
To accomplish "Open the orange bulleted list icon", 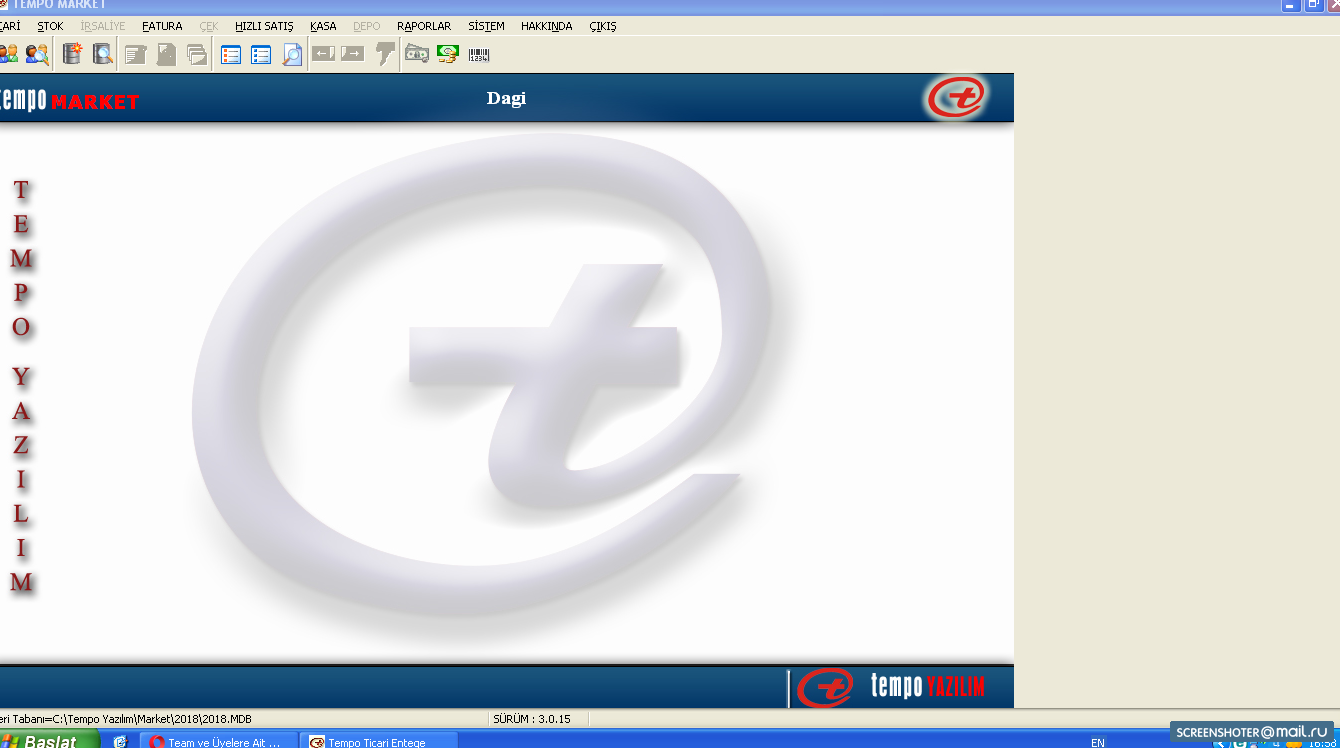I will [x=231, y=54].
